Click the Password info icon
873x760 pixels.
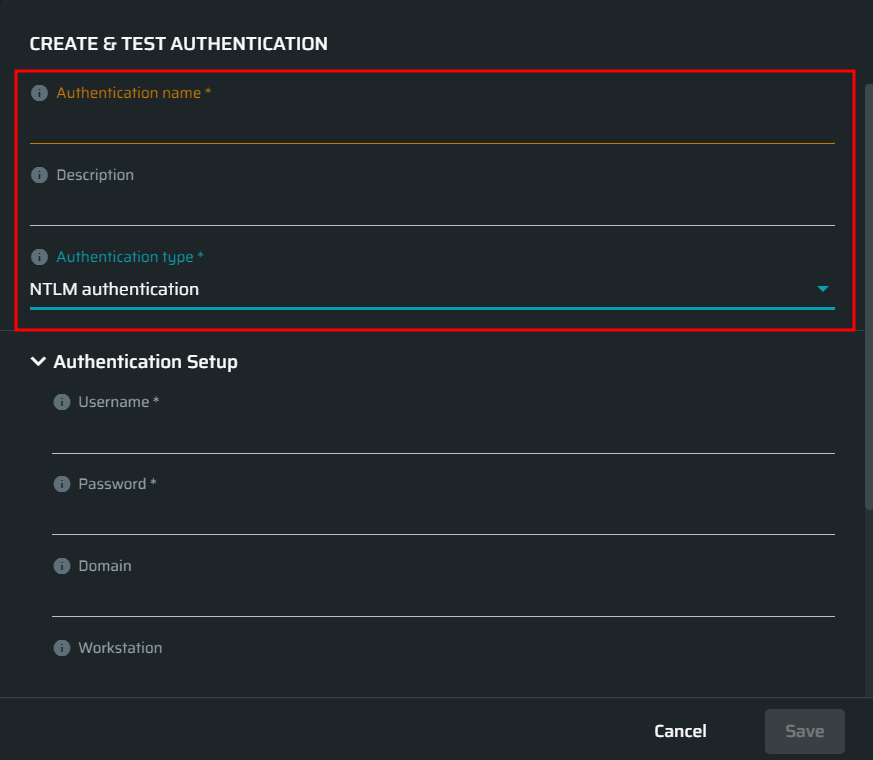click(x=62, y=484)
